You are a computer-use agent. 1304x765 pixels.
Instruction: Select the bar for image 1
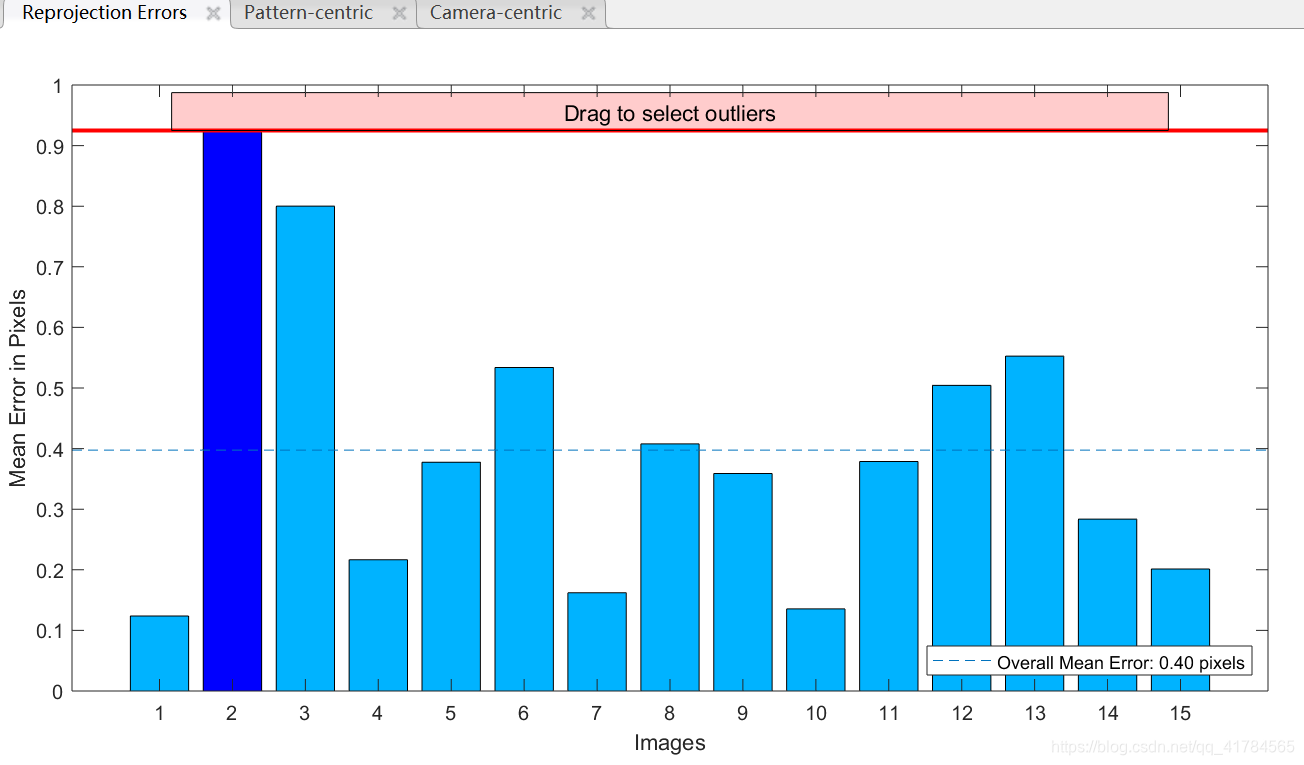coord(159,653)
